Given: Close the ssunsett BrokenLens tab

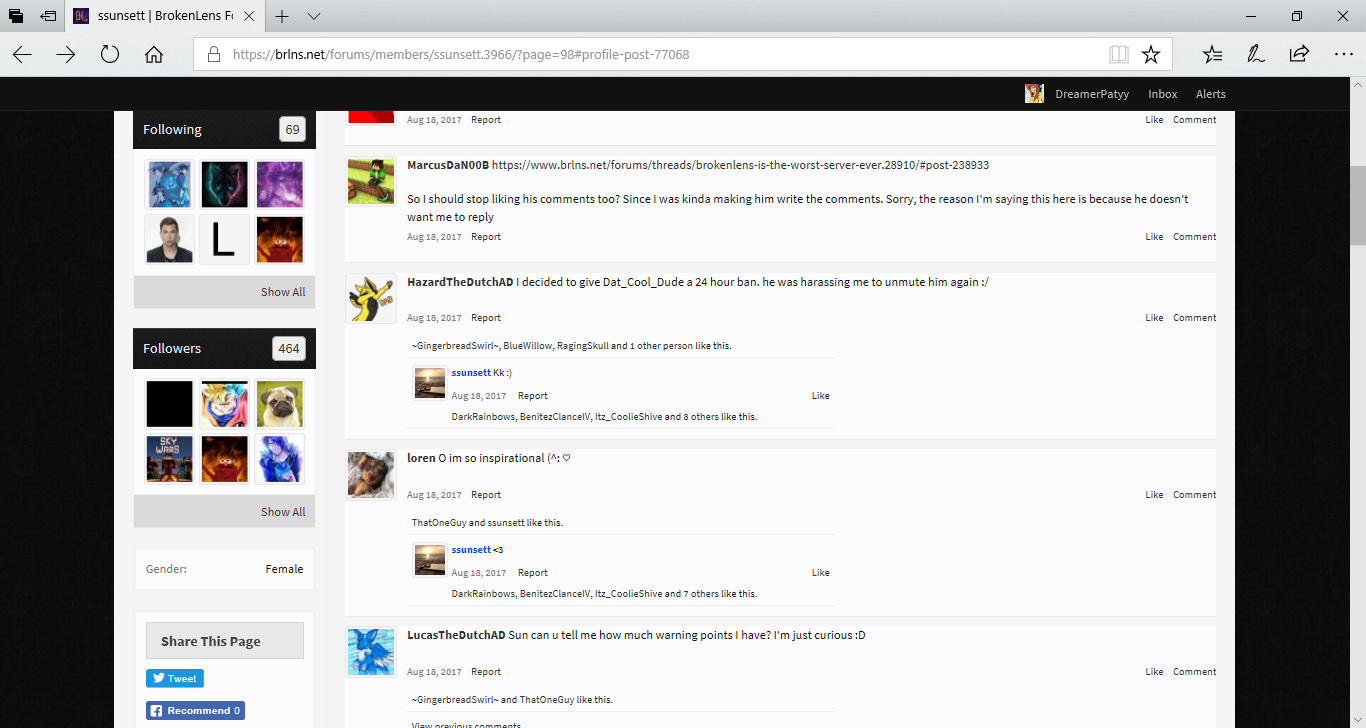Looking at the screenshot, I should click(249, 16).
